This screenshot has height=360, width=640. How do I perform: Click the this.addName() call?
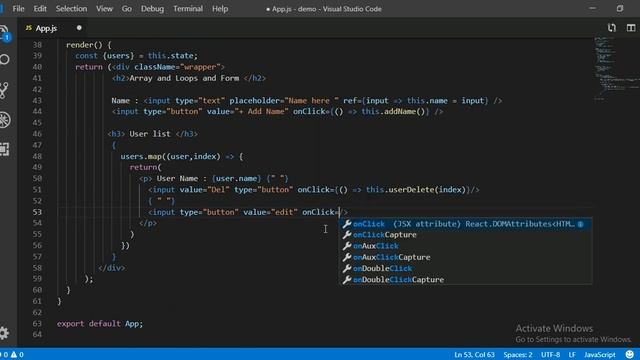pyautogui.click(x=393, y=111)
